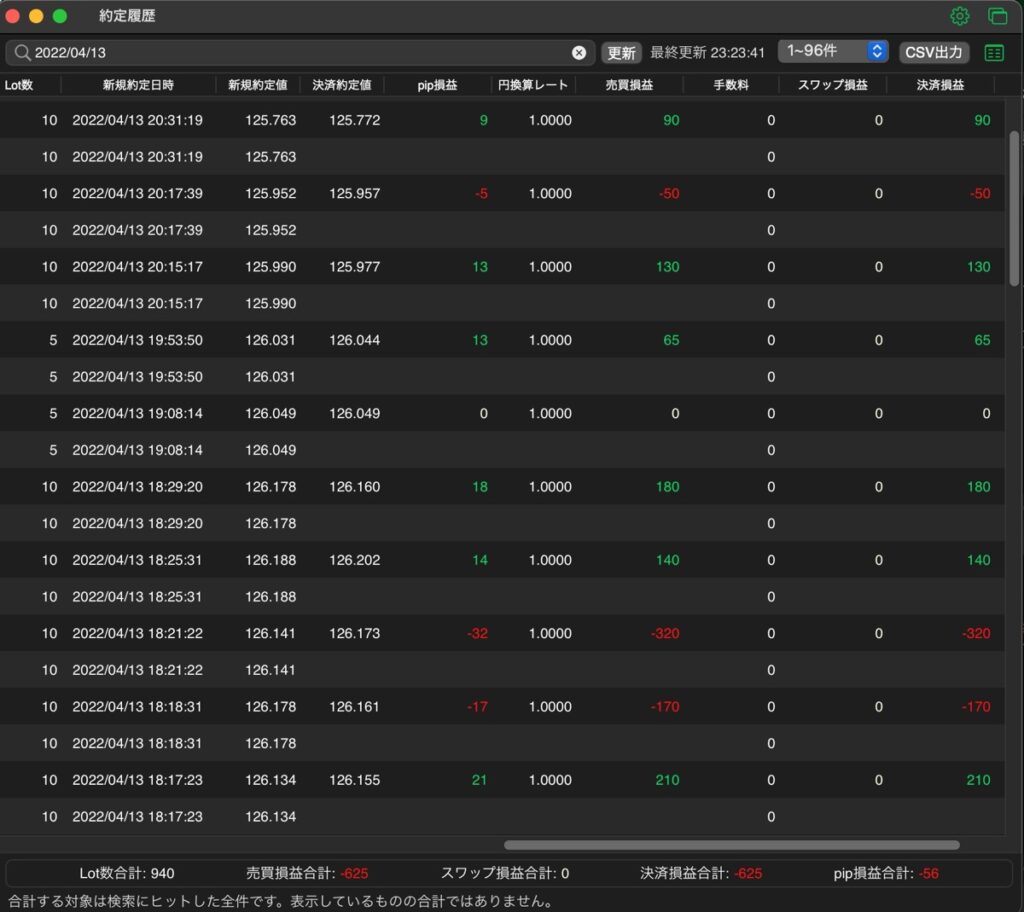Click settlement price 126.044
Viewport: 1024px width, 912px height.
[355, 340]
